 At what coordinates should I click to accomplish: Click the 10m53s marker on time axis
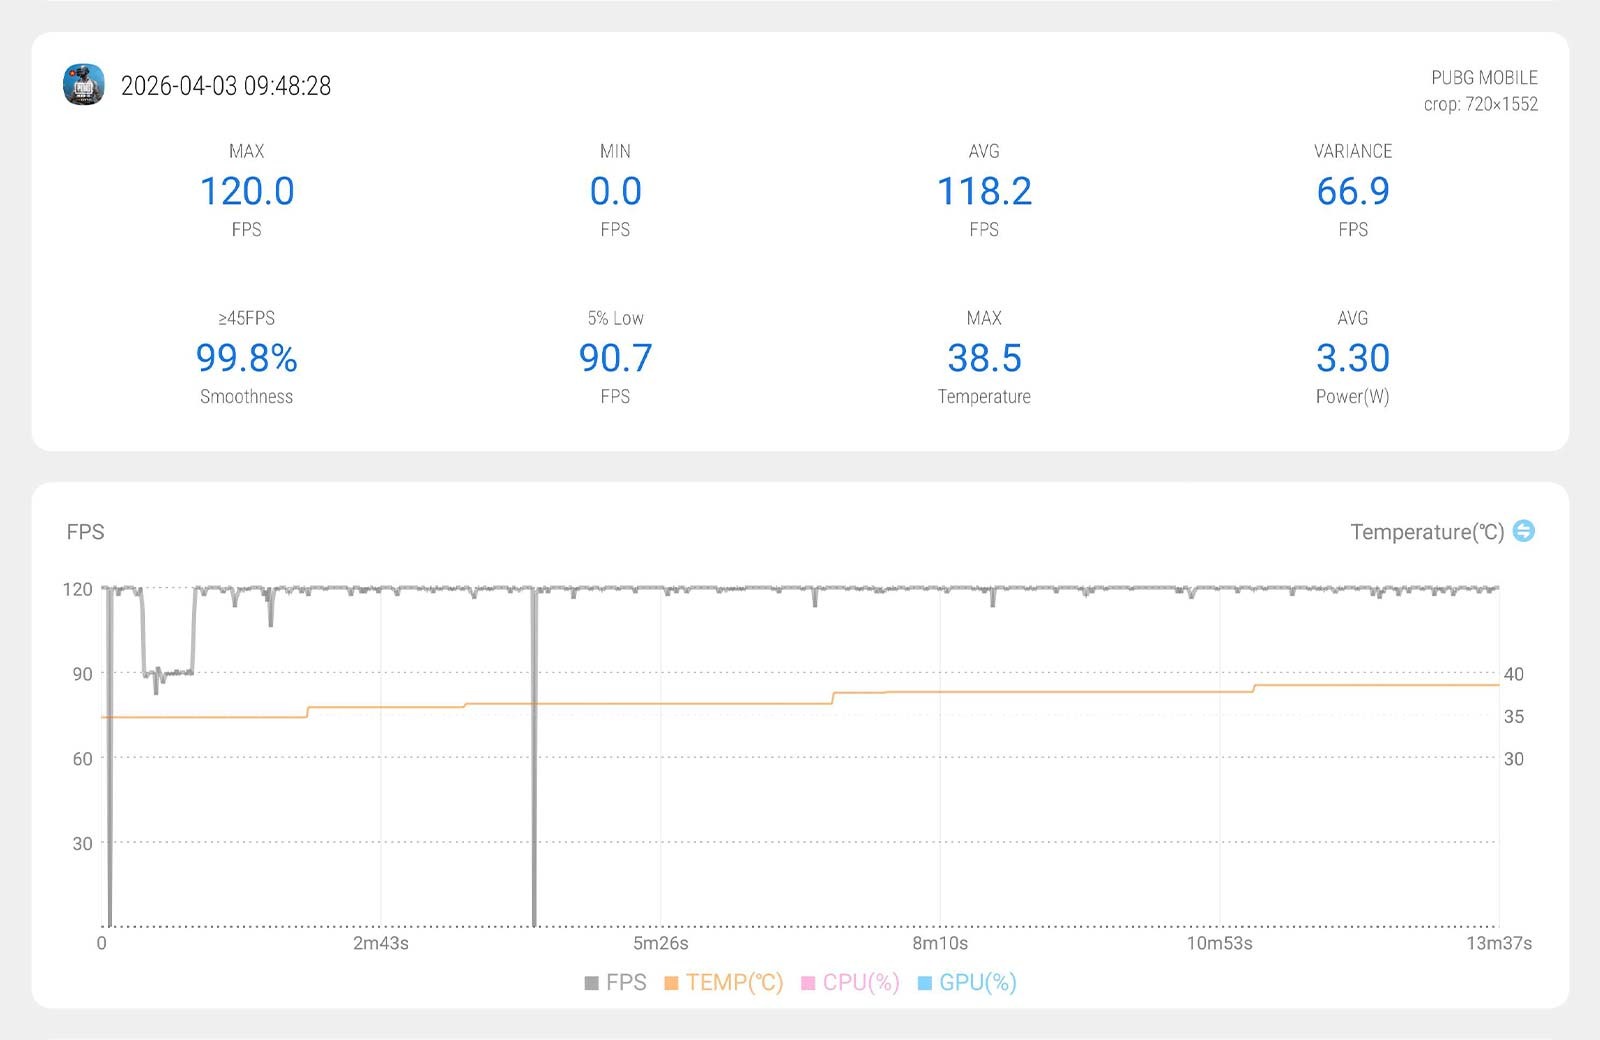1219,943
